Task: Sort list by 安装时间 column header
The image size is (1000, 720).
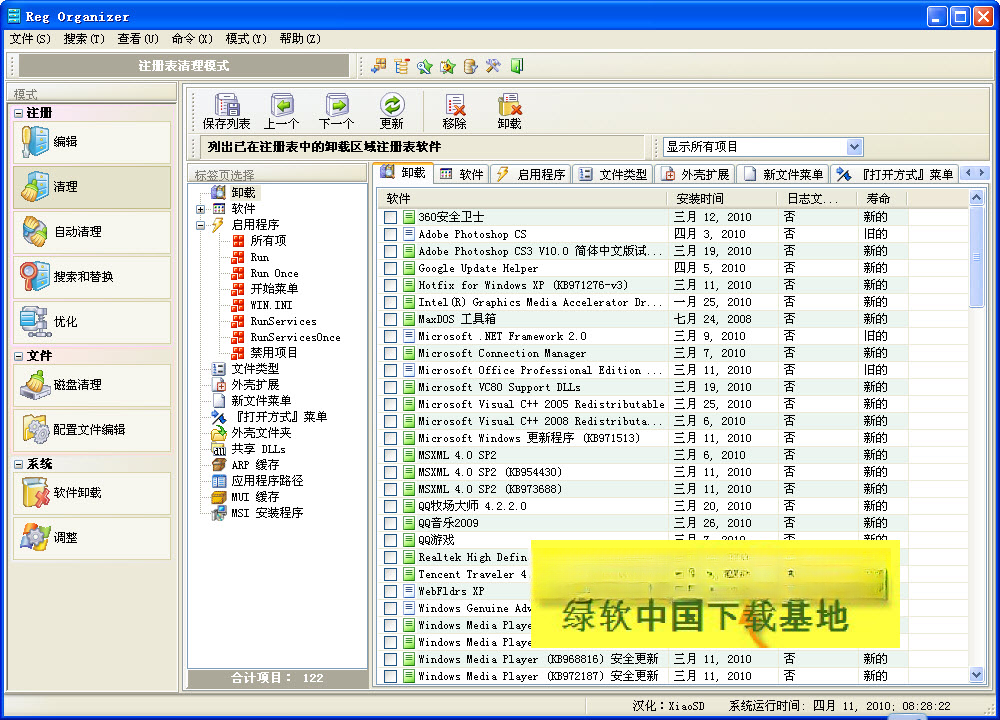Action: 723,199
